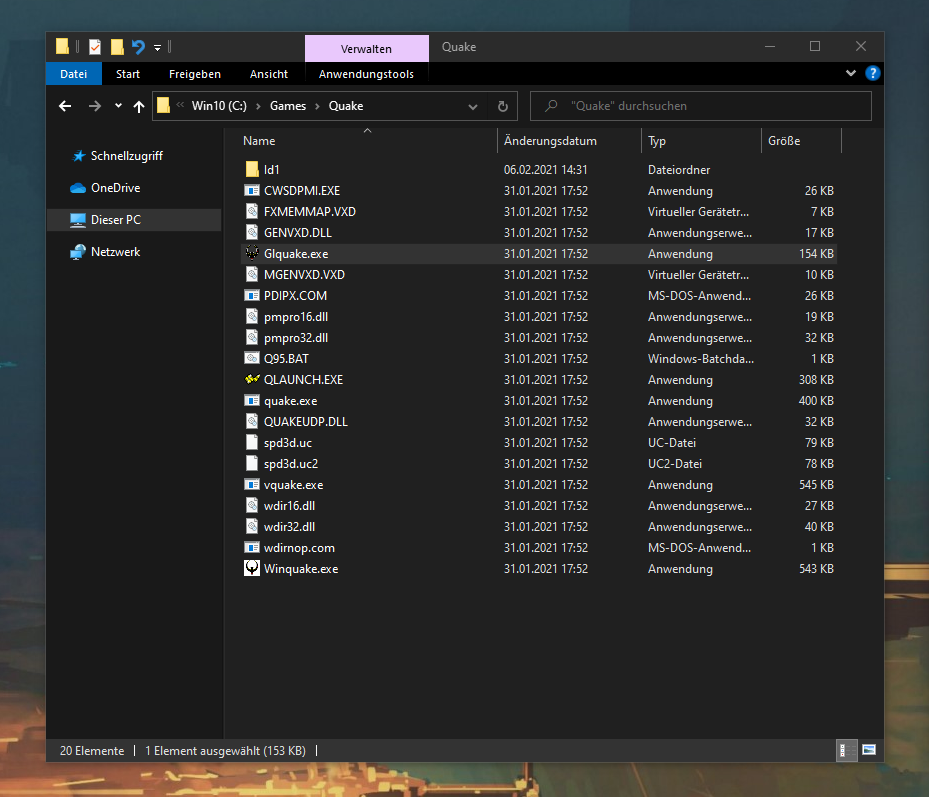Screen dimensions: 929x797
Task: Click the Q95.BAT batch file icon
Action: coord(252,359)
